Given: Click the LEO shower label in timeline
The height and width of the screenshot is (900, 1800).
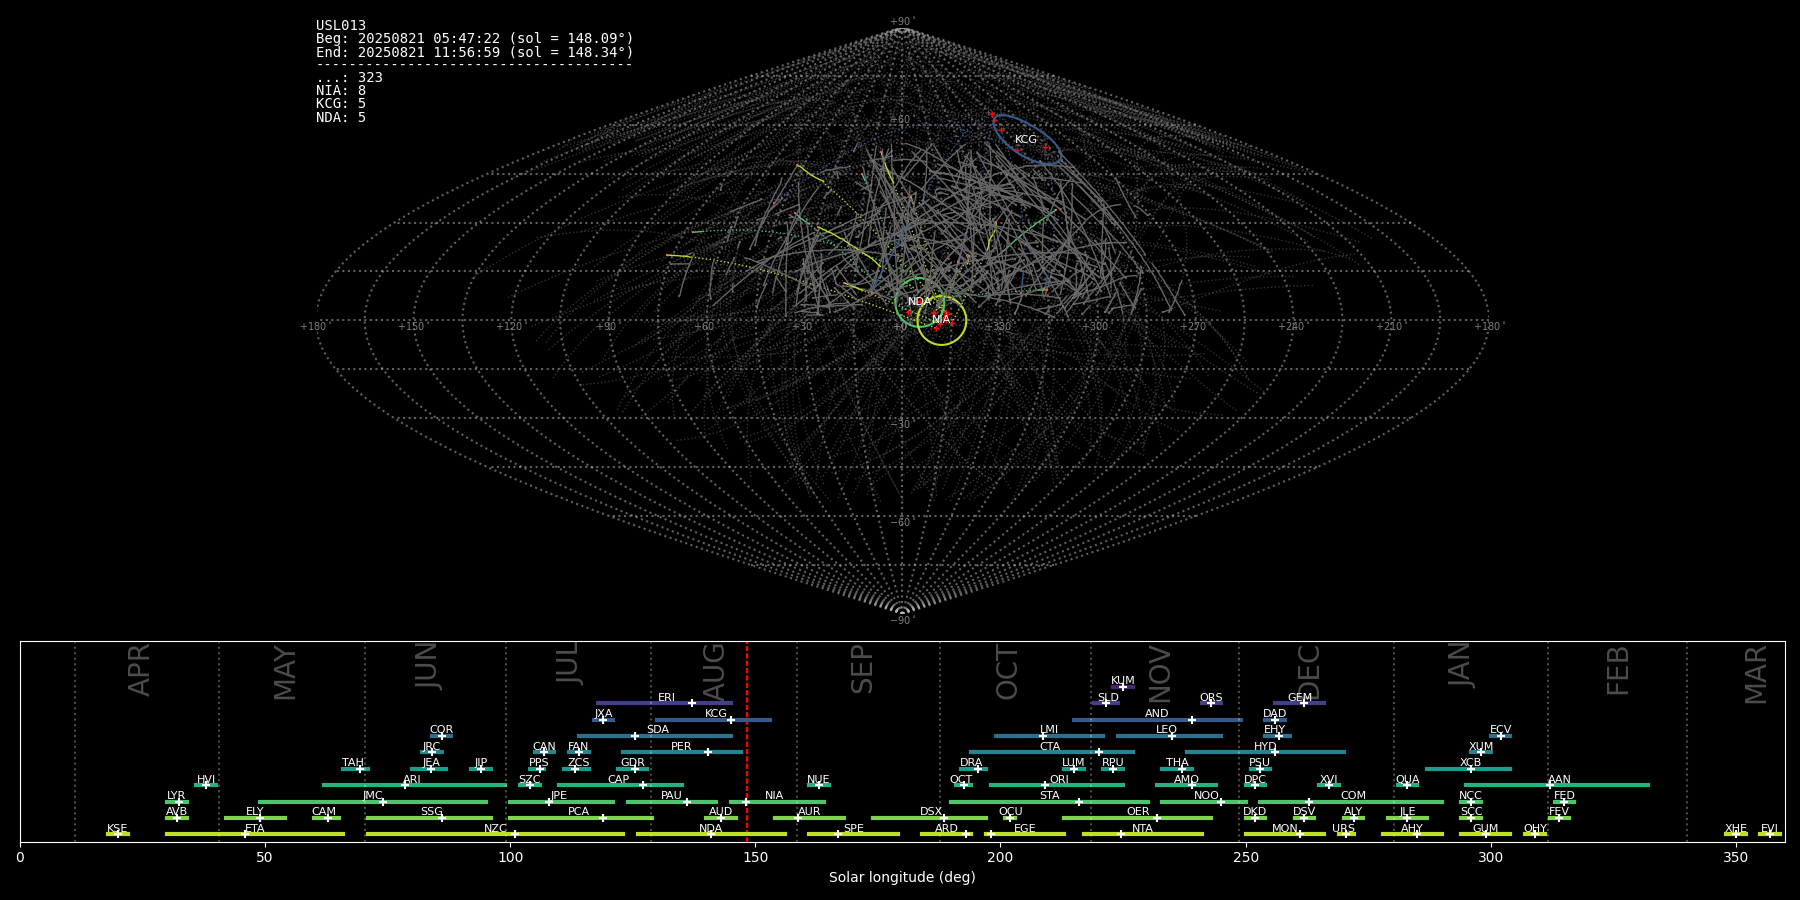Looking at the screenshot, I should point(1167,730).
